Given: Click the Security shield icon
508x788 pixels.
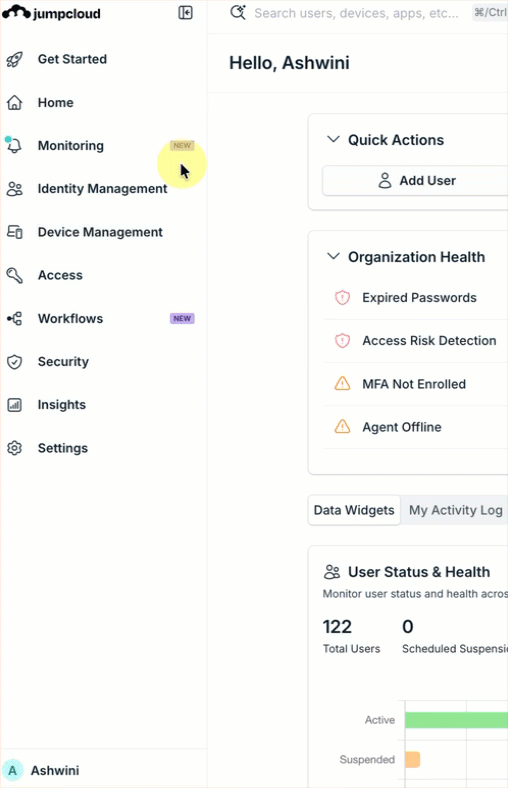Looking at the screenshot, I should [14, 362].
